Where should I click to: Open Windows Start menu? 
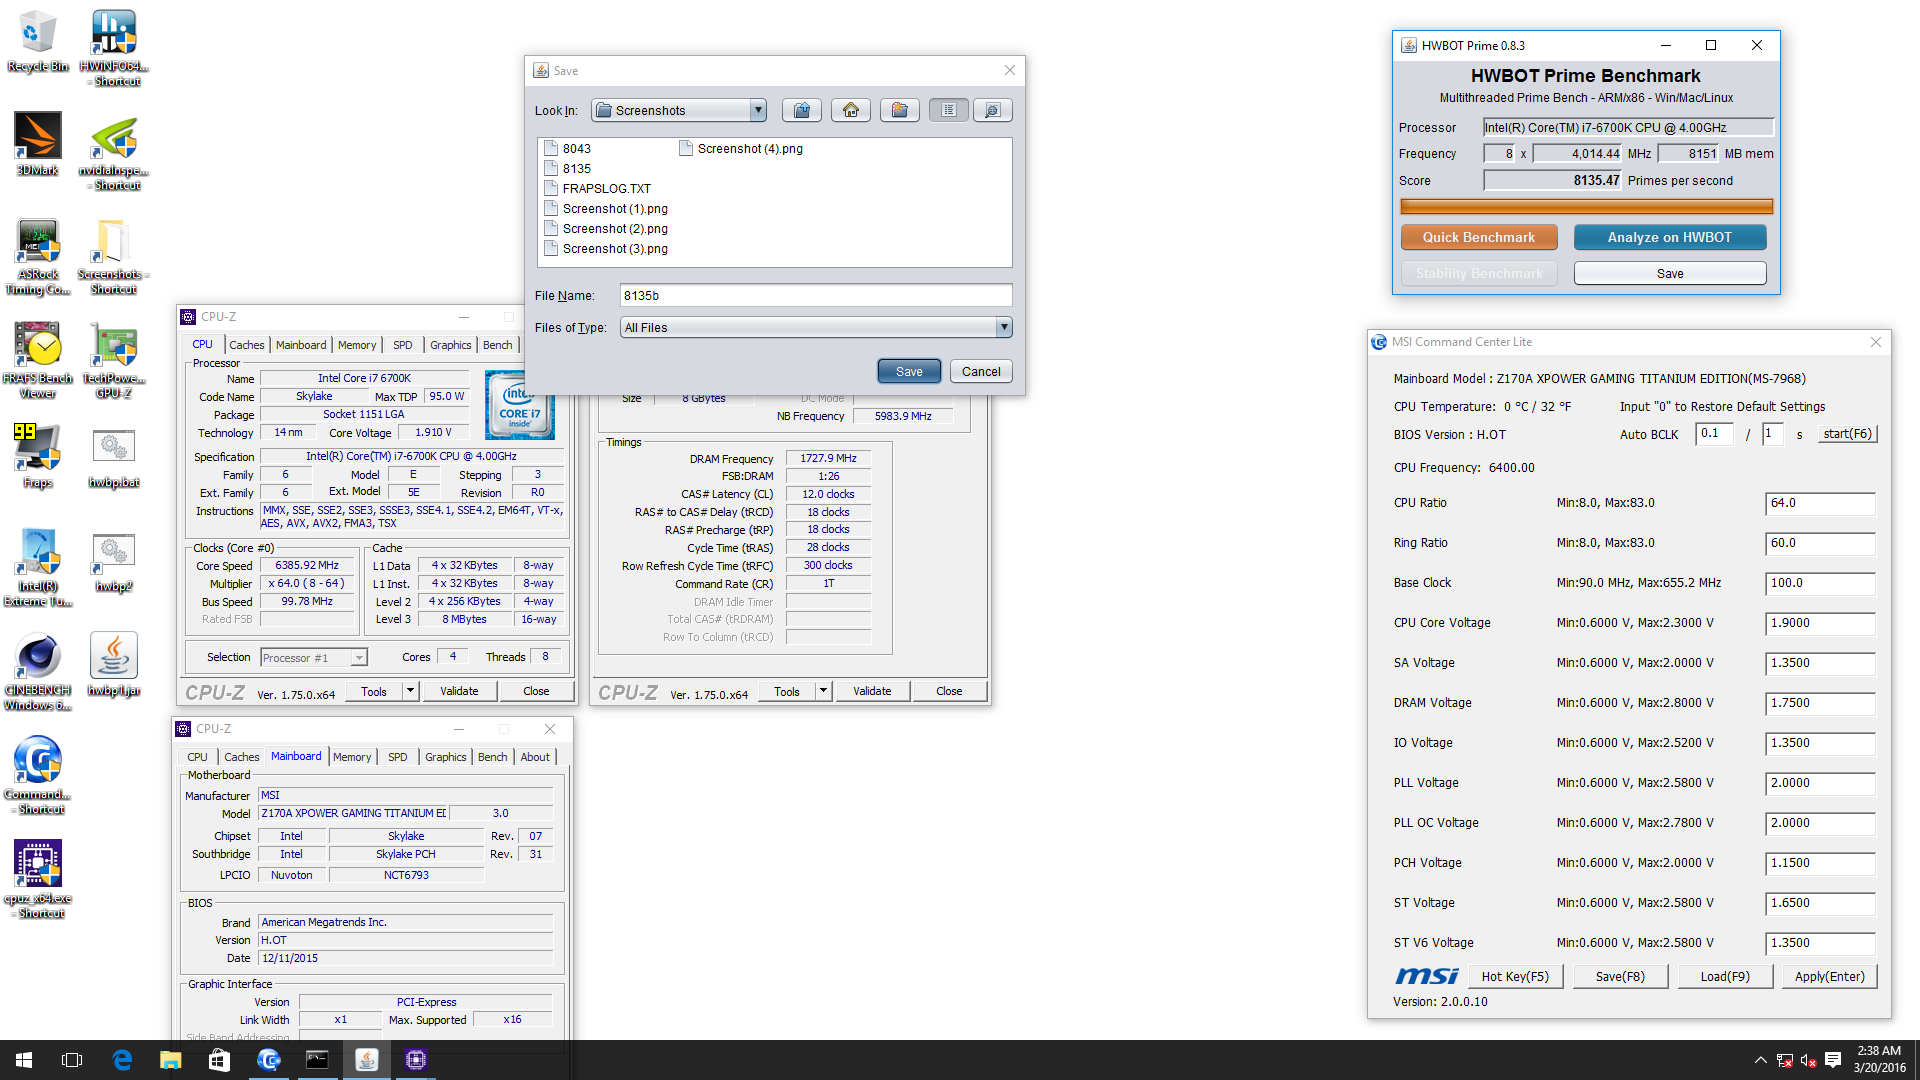(24, 1060)
